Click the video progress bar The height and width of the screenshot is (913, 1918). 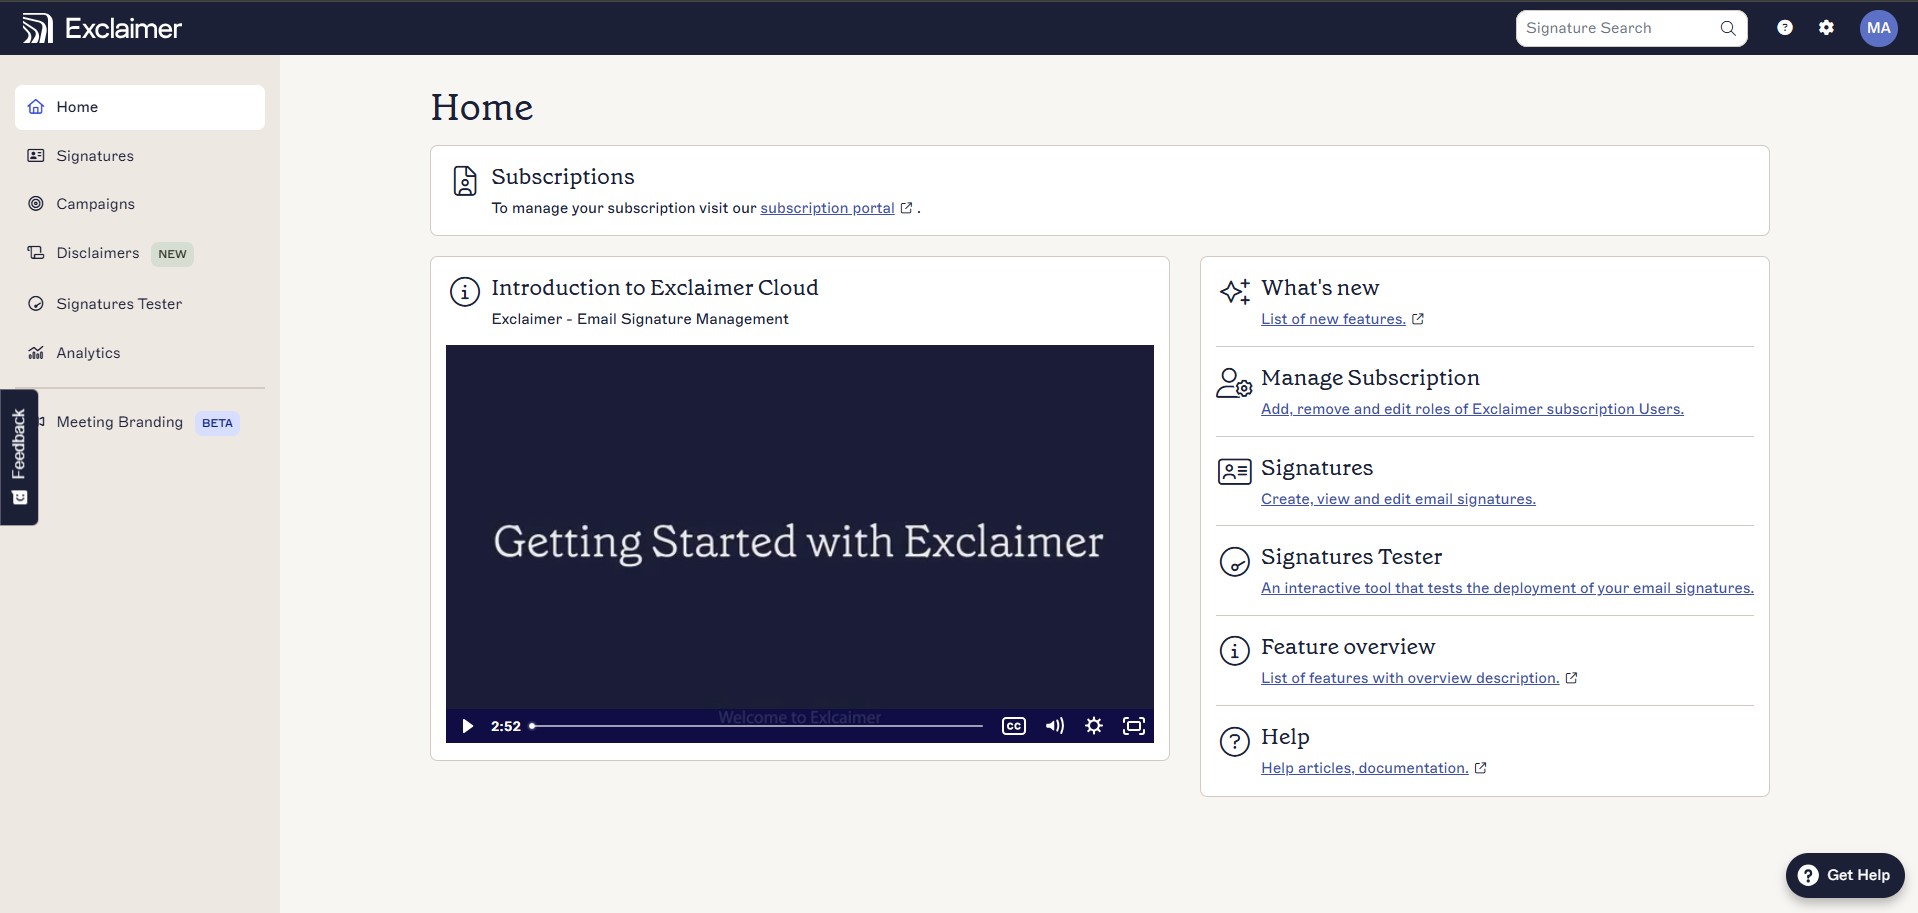pos(757,726)
